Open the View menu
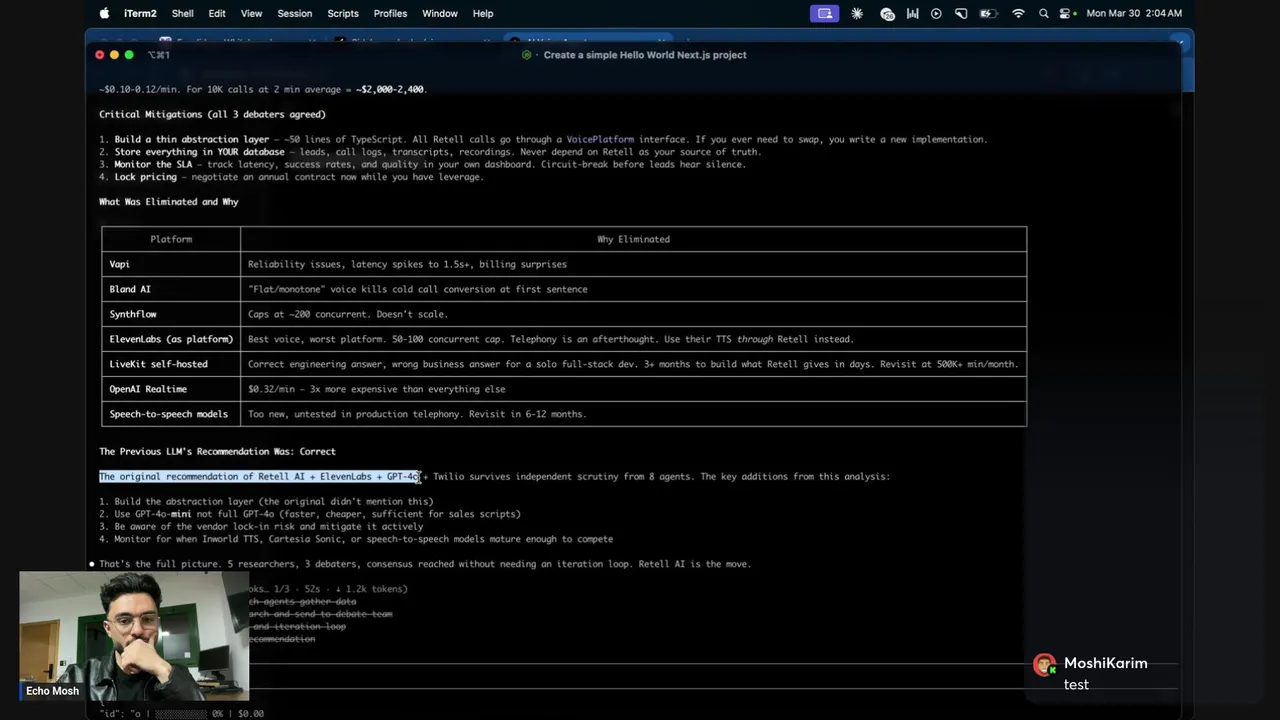The width and height of the screenshot is (1280, 720). tap(251, 13)
